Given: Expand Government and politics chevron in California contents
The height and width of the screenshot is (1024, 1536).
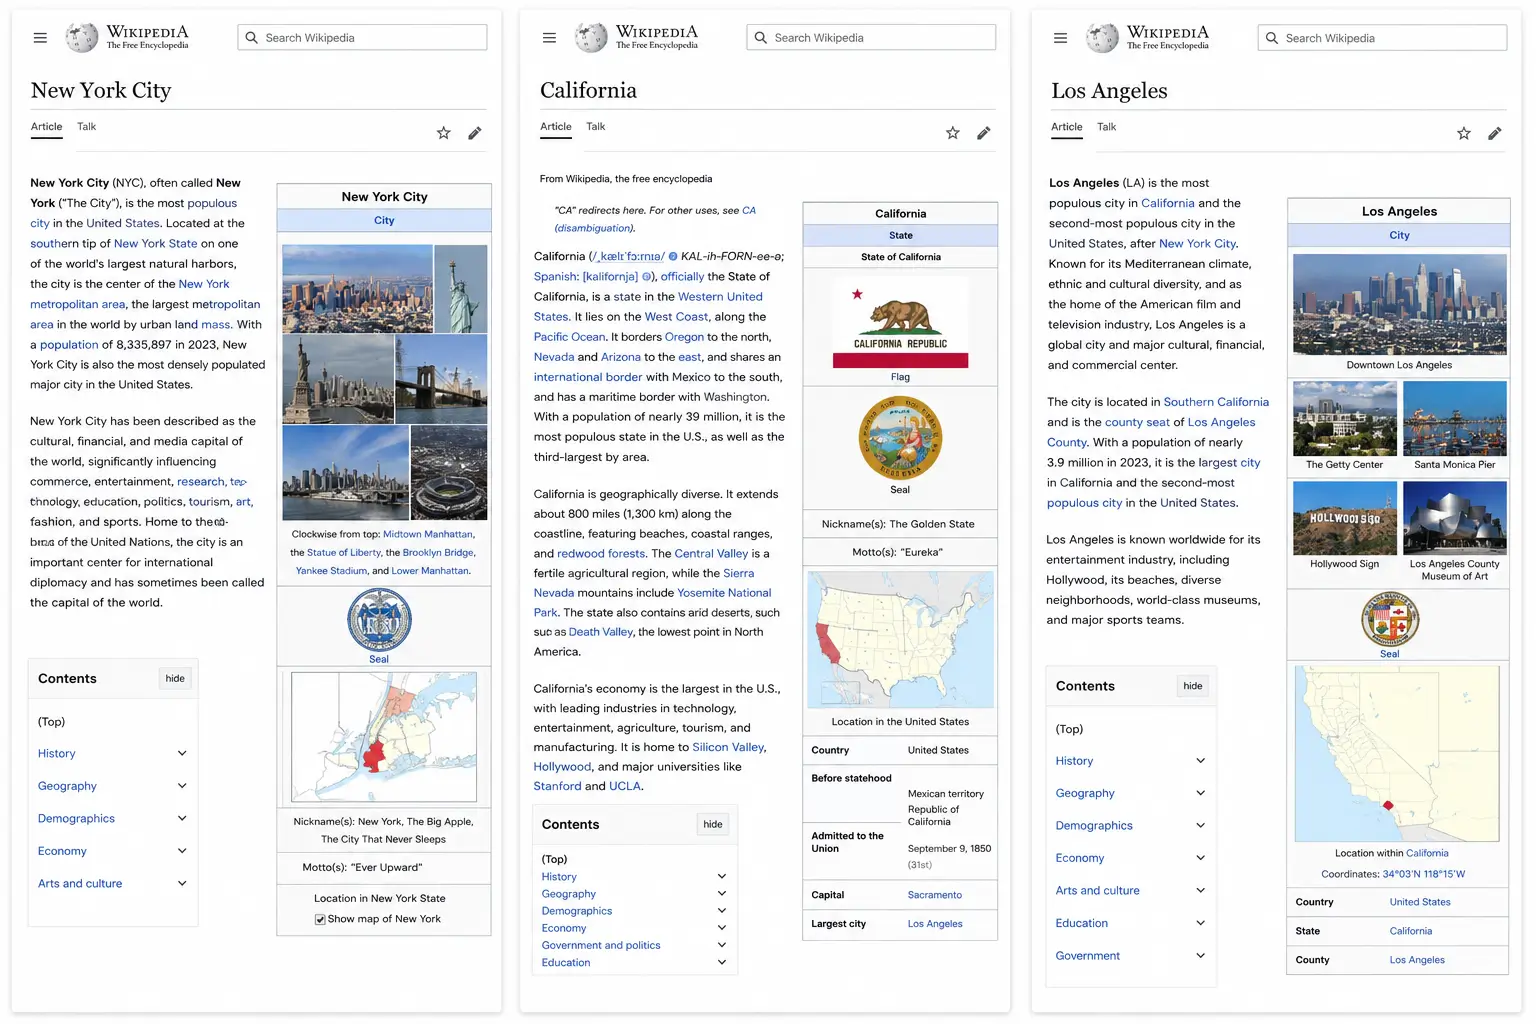Looking at the screenshot, I should (722, 945).
